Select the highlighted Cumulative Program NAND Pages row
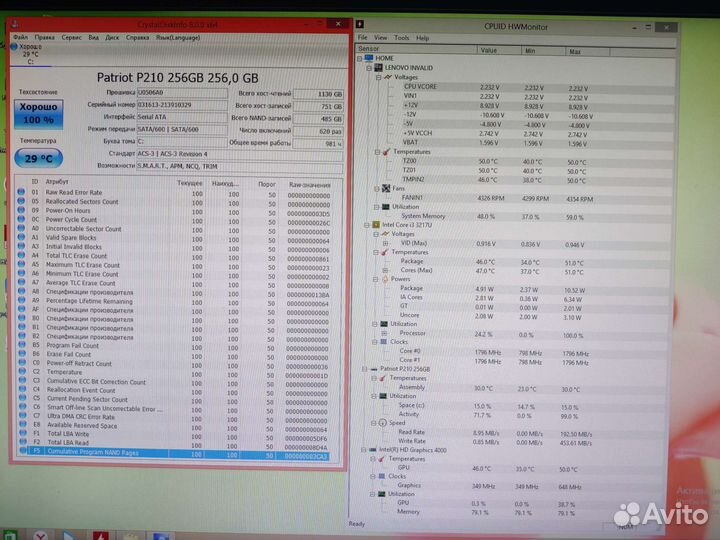Image resolution: width=720 pixels, height=540 pixels. point(174,452)
